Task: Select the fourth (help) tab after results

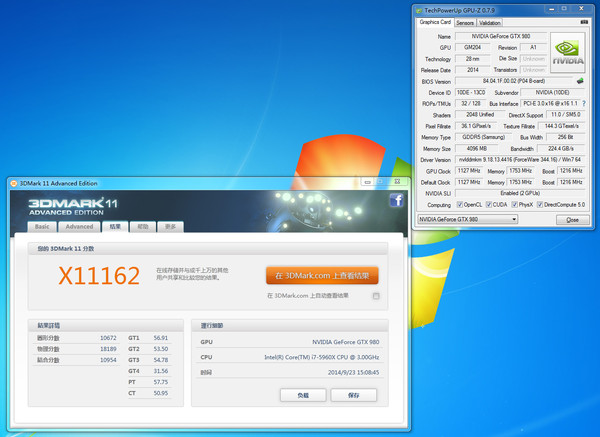Action: coord(143,227)
